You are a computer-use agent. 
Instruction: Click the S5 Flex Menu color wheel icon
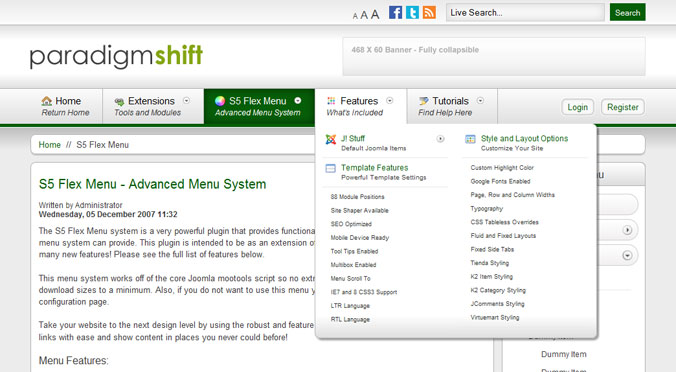[220, 101]
